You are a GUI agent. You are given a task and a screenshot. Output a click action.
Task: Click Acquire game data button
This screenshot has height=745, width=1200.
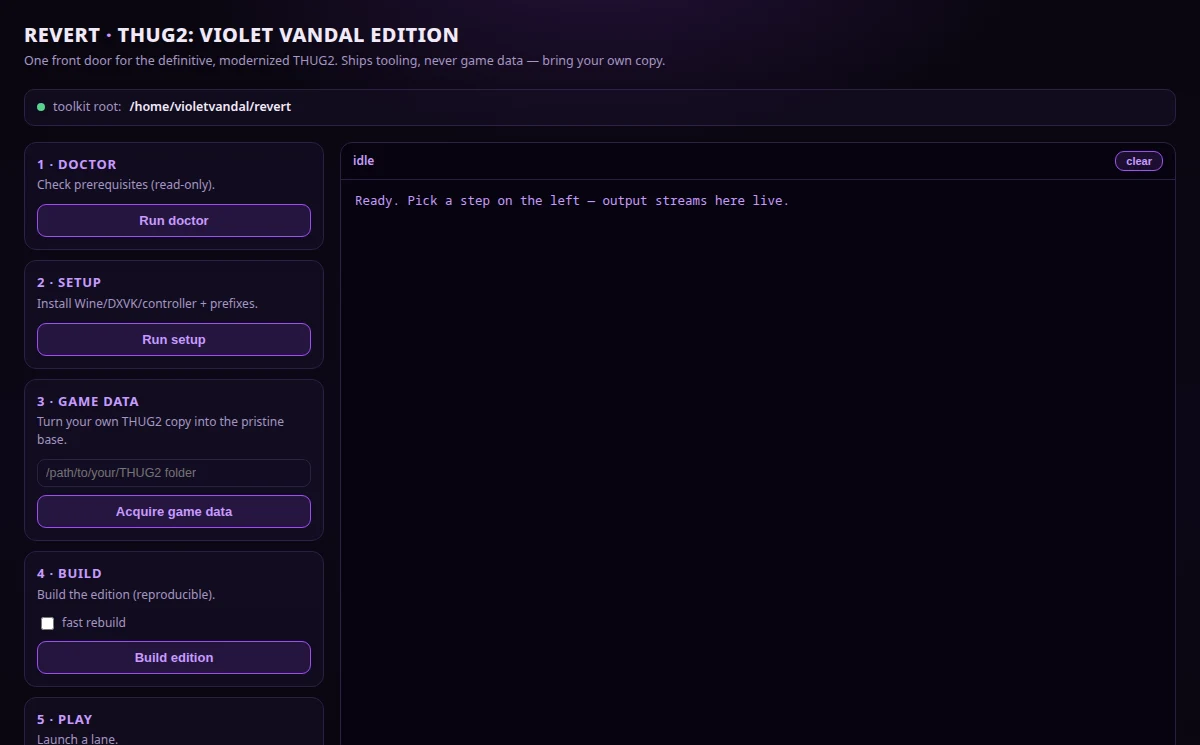click(174, 511)
